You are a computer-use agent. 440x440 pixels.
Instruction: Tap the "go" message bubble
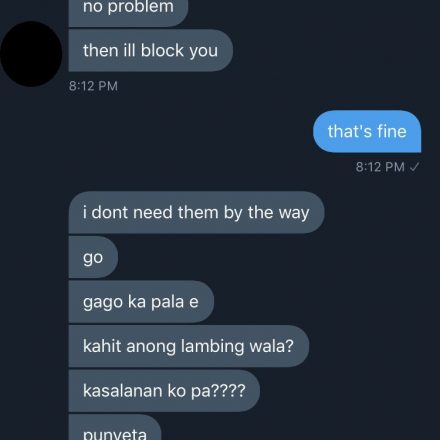tap(93, 257)
